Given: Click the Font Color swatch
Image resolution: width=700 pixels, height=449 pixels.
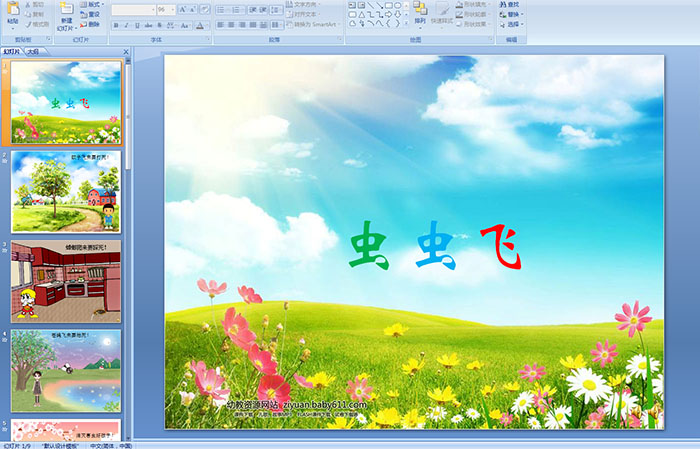Looking at the screenshot, I should 200,25.
